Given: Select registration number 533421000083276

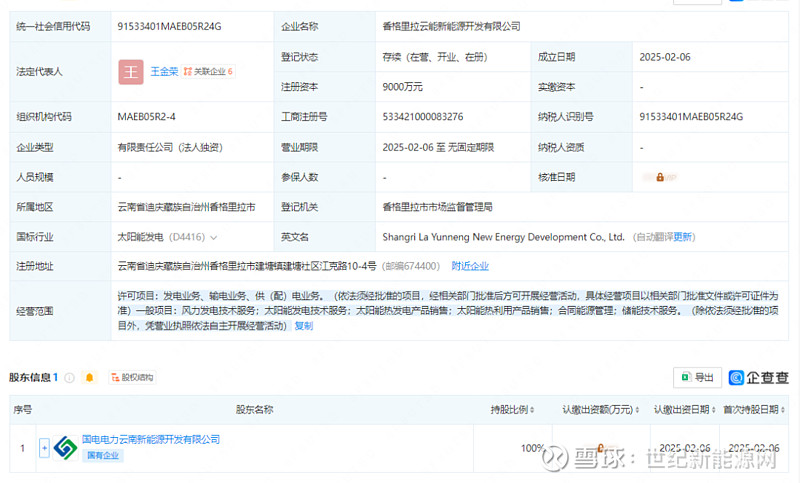Looking at the screenshot, I should (x=423, y=117).
